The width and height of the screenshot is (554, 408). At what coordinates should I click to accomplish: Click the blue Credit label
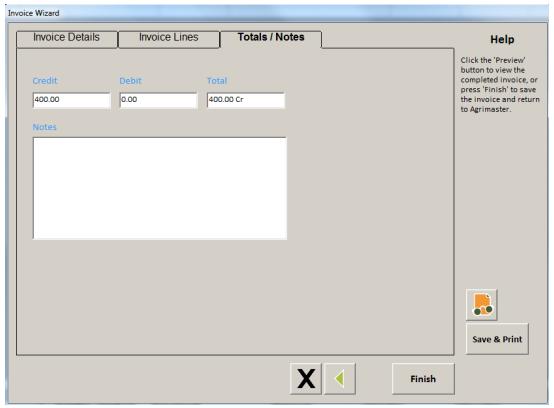click(x=45, y=81)
